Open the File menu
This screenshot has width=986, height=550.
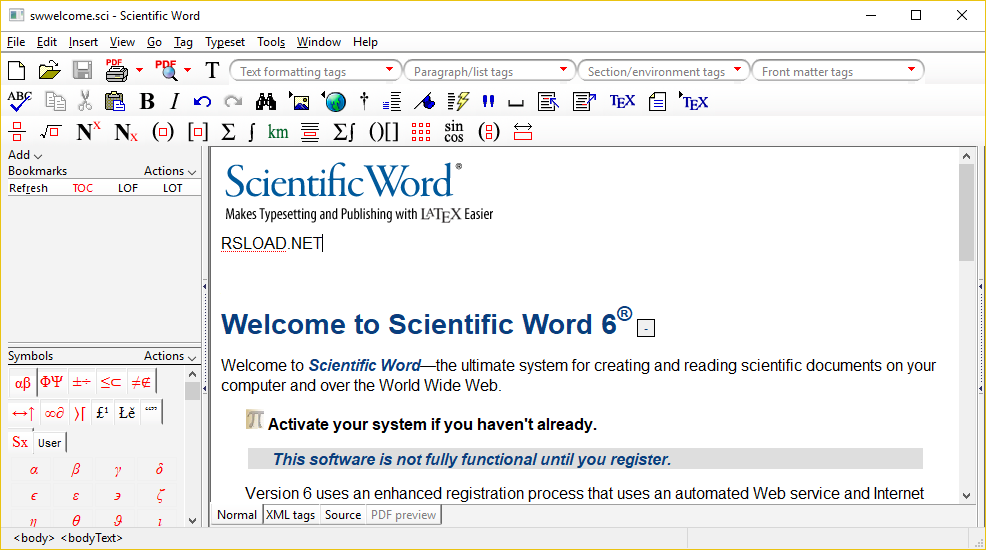[x=16, y=42]
